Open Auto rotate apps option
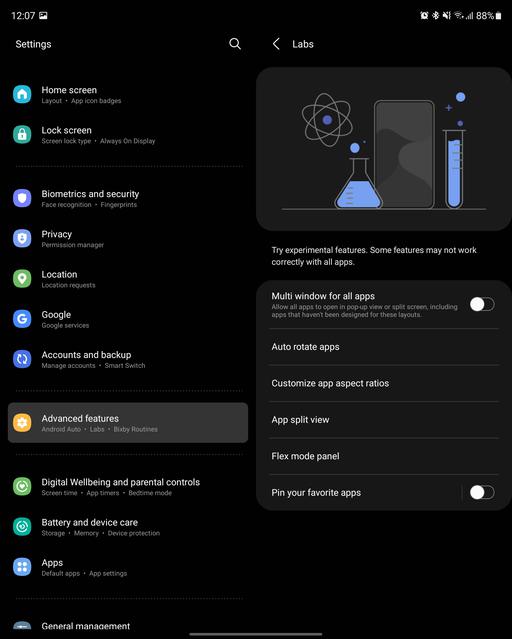Screen dimensions: 512x639 click(x=384, y=347)
